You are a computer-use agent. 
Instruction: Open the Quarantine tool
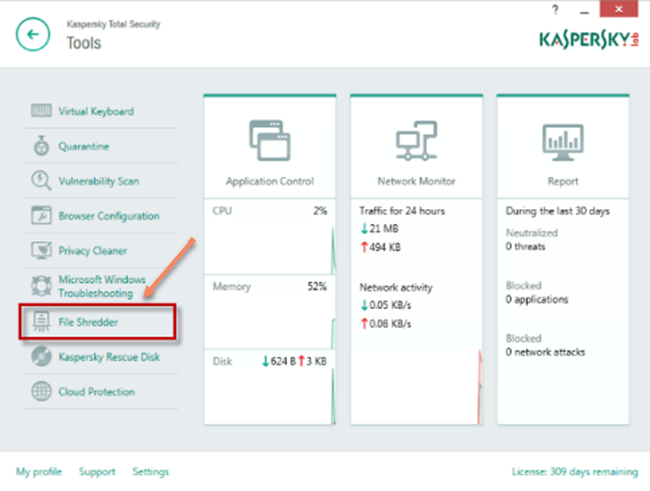tap(84, 146)
